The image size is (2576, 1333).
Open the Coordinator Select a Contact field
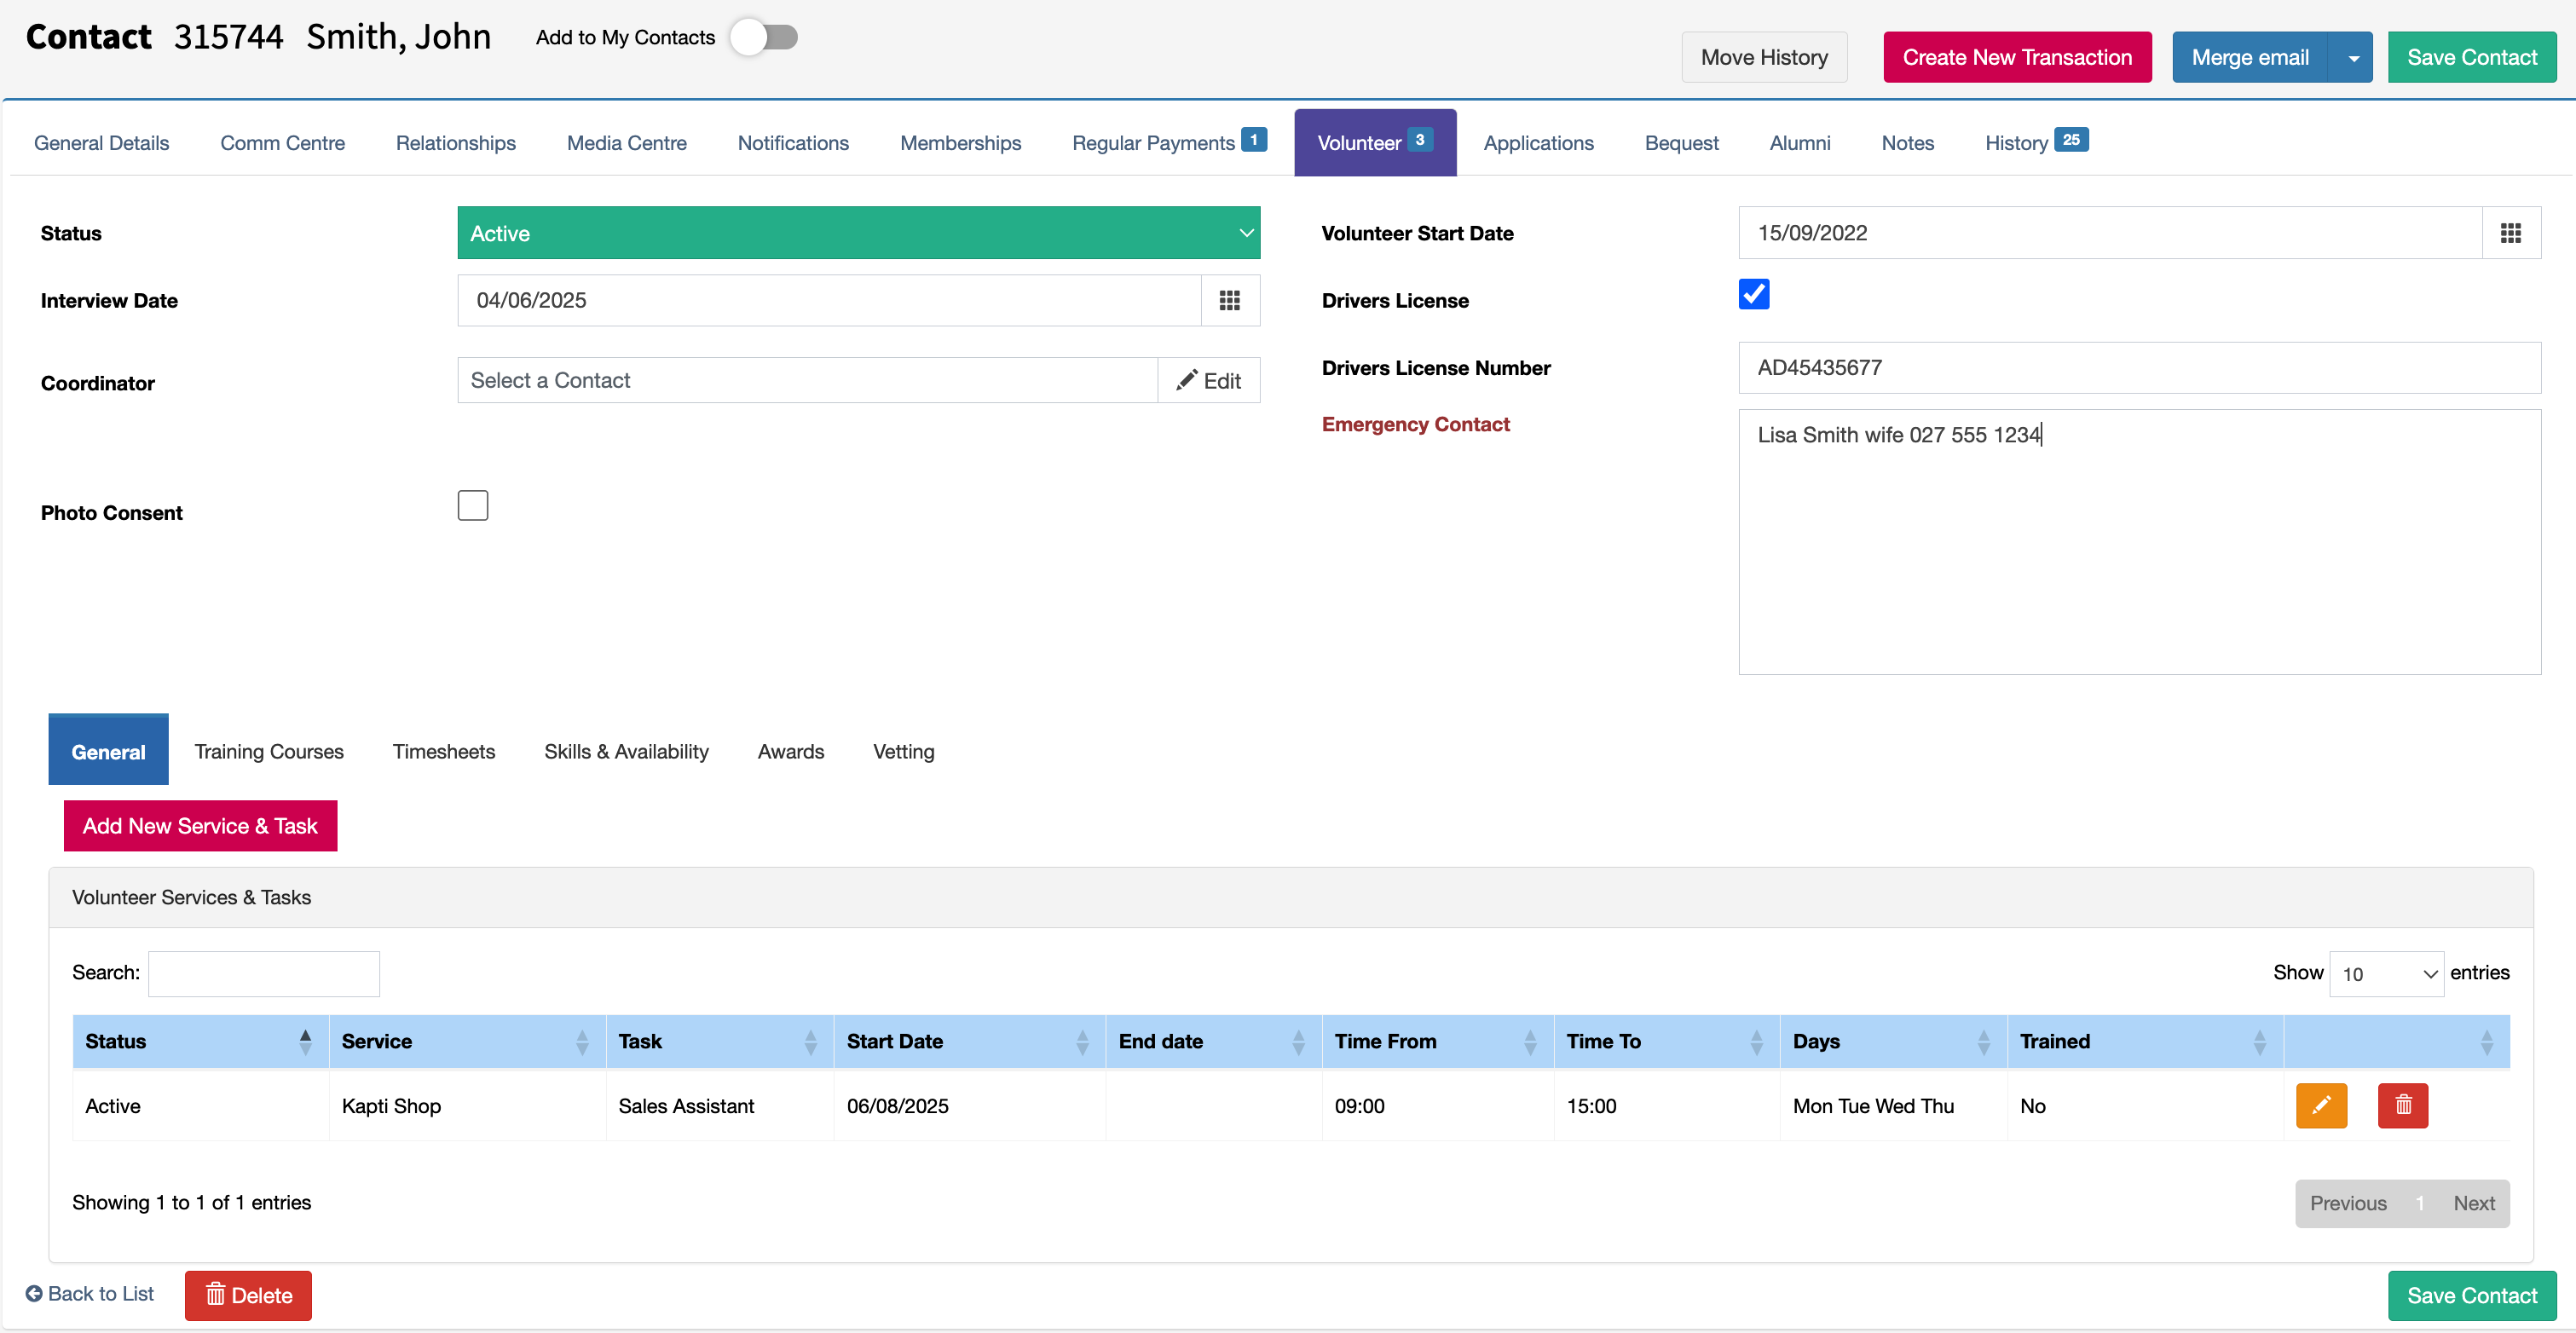[x=807, y=380]
